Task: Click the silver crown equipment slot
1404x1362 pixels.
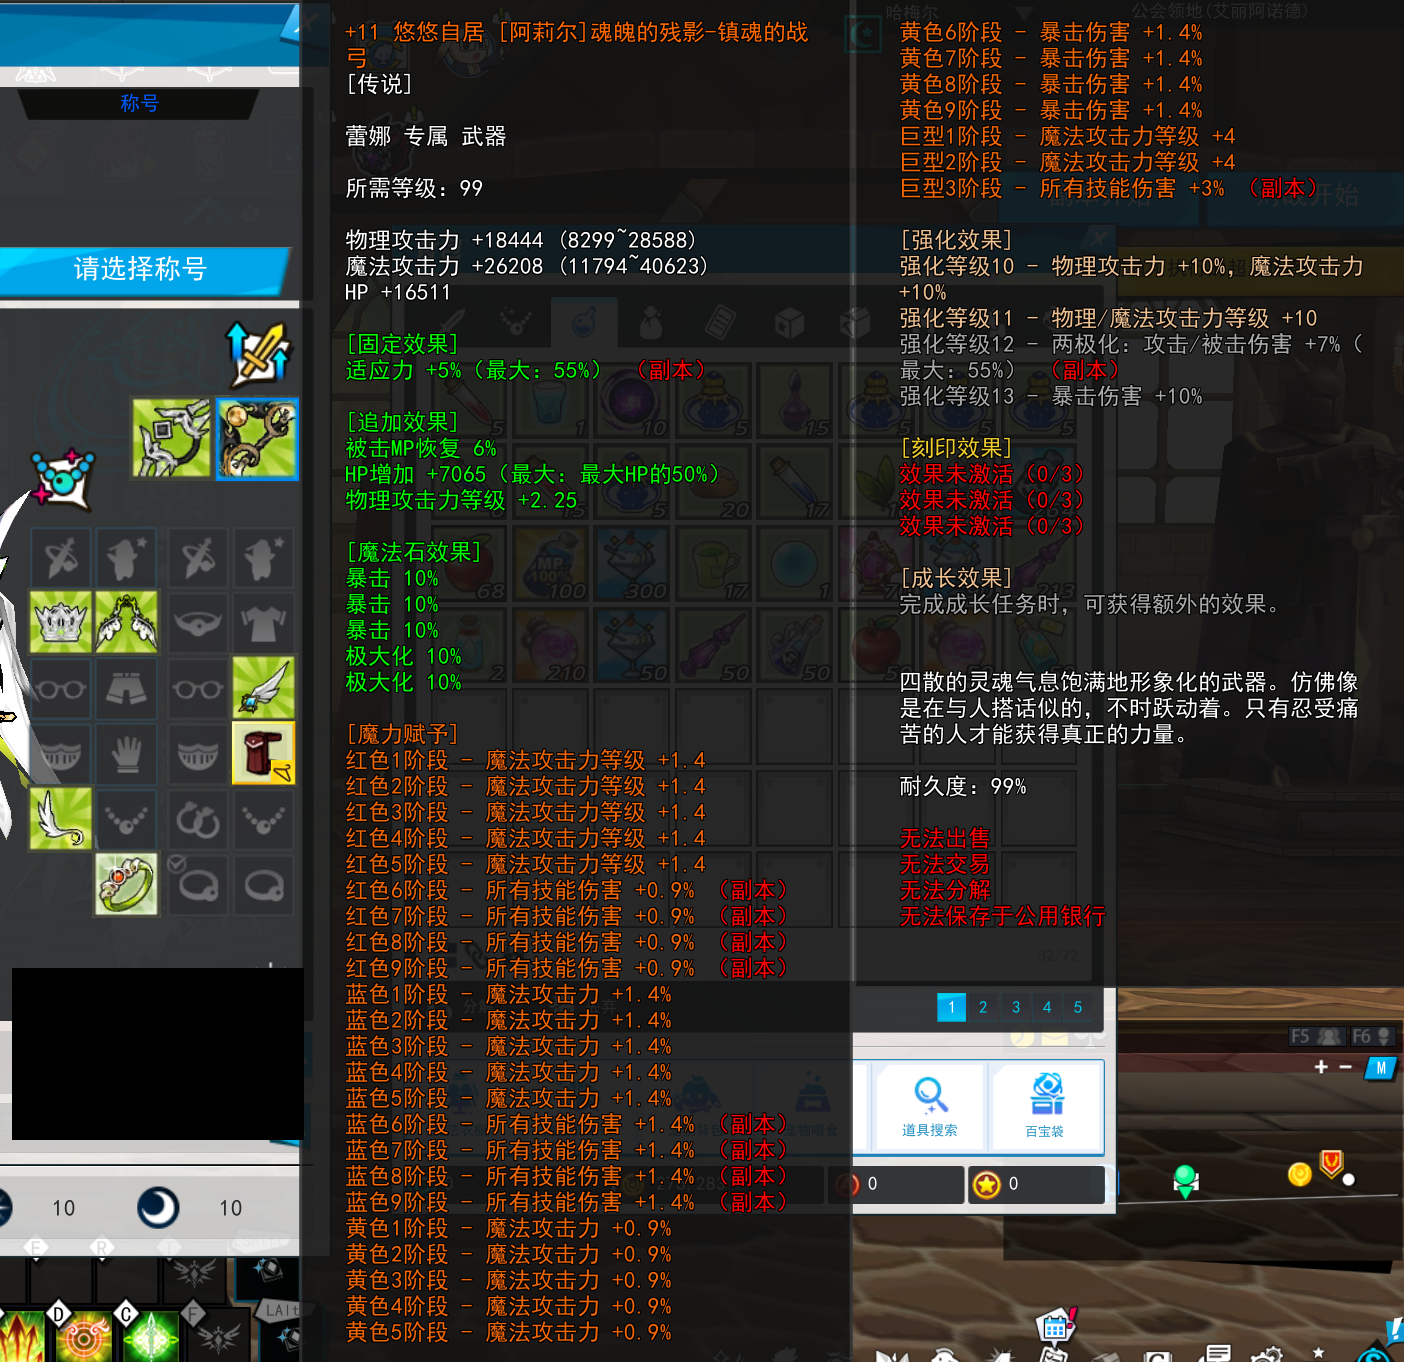Action: point(61,622)
